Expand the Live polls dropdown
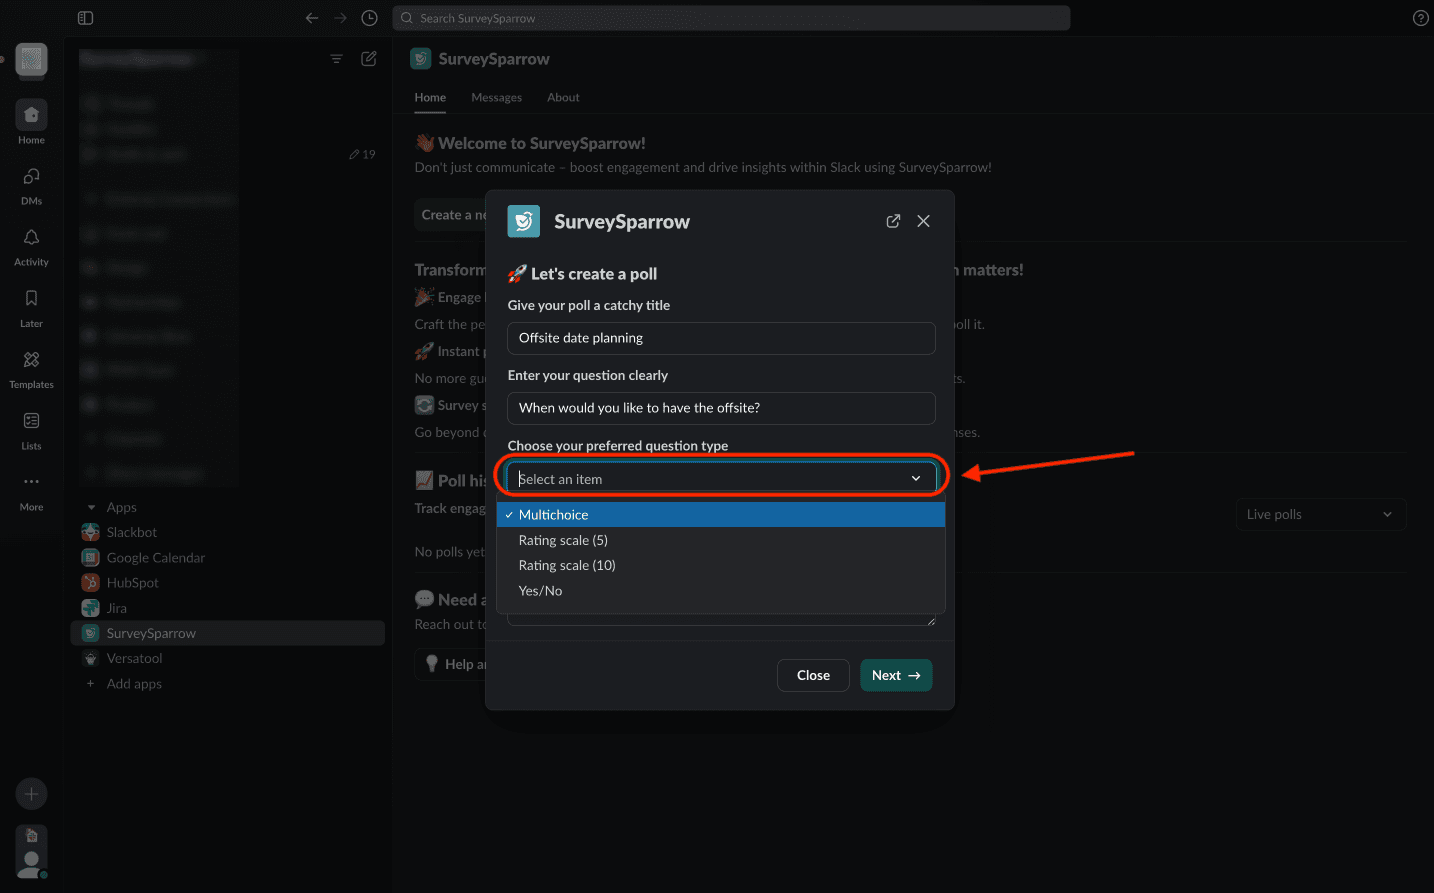The height and width of the screenshot is (893, 1434). point(1320,515)
